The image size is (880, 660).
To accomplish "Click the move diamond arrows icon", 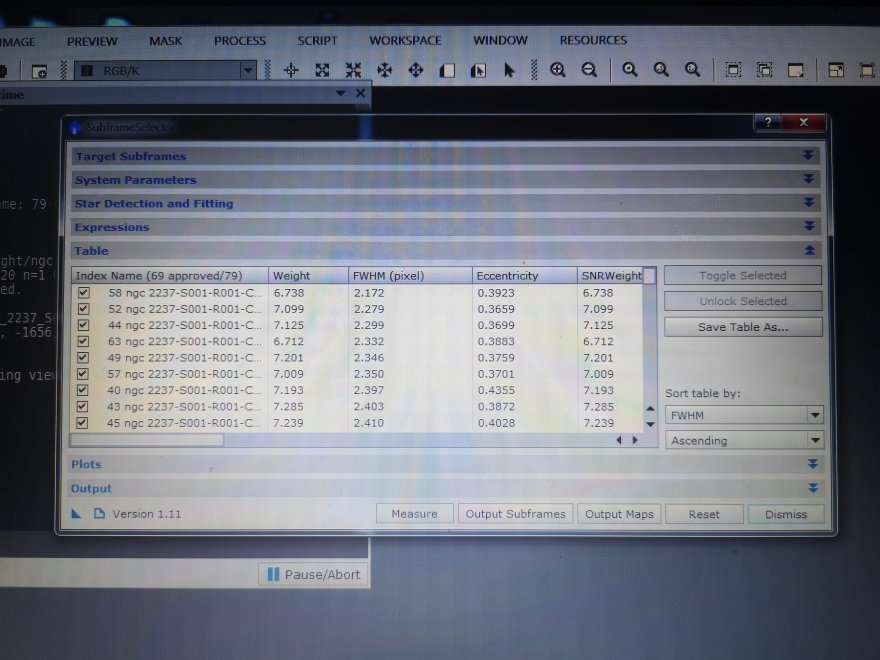I will pyautogui.click(x=416, y=70).
